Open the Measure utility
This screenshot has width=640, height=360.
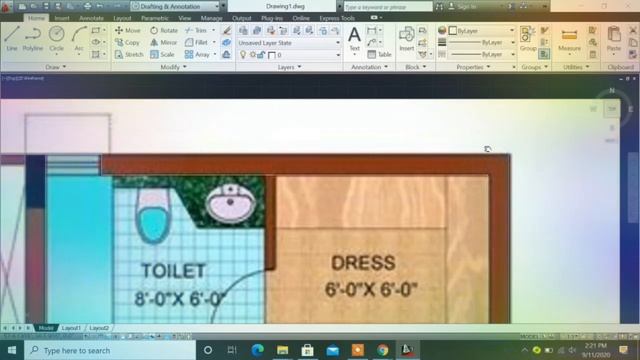569,39
